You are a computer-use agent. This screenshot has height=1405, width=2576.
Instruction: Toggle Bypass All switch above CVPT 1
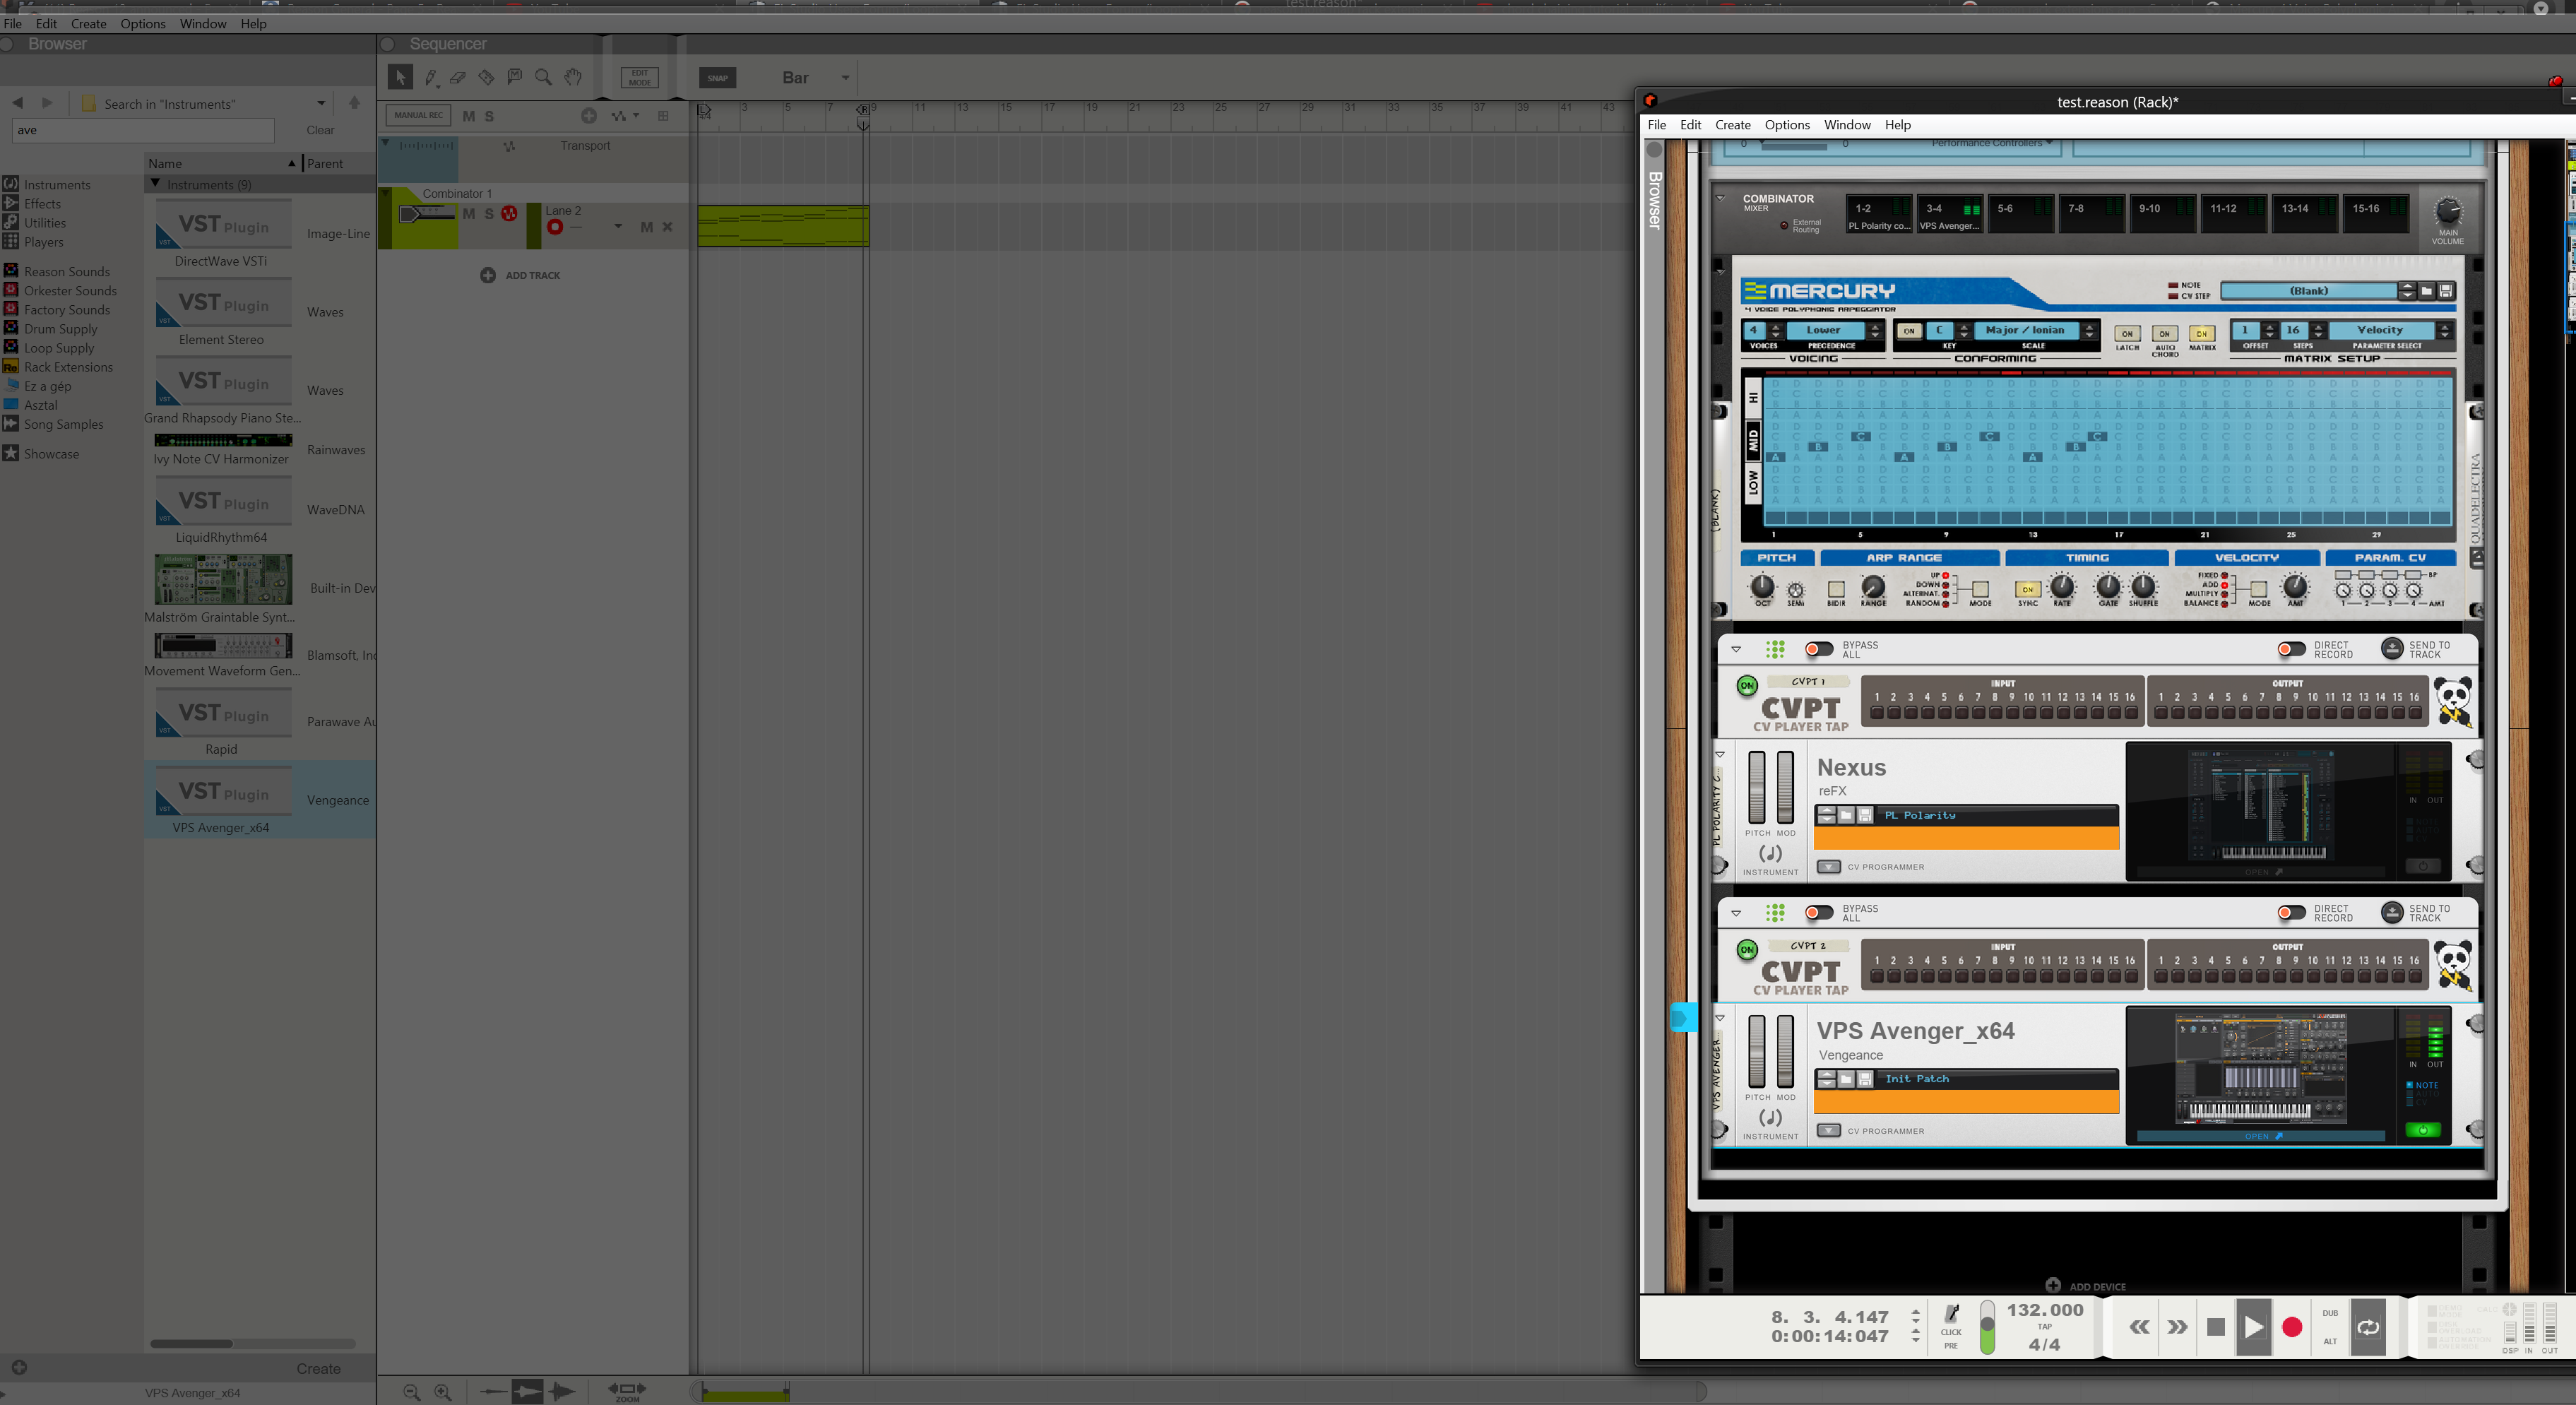[1818, 649]
